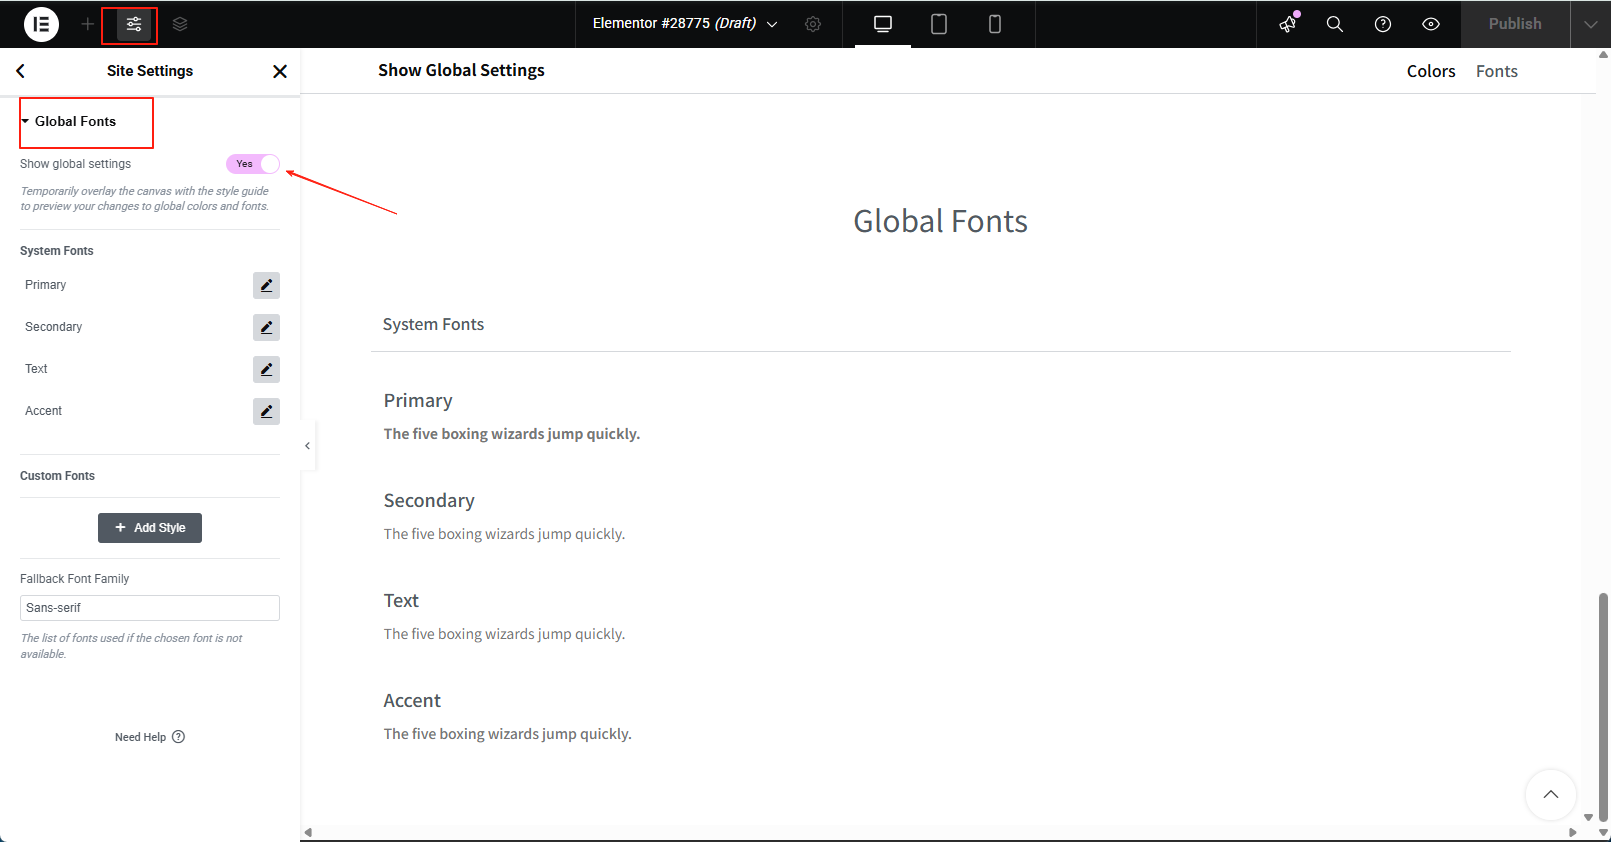This screenshot has height=842, width=1611.
Task: Click the Add Style button
Action: click(150, 528)
